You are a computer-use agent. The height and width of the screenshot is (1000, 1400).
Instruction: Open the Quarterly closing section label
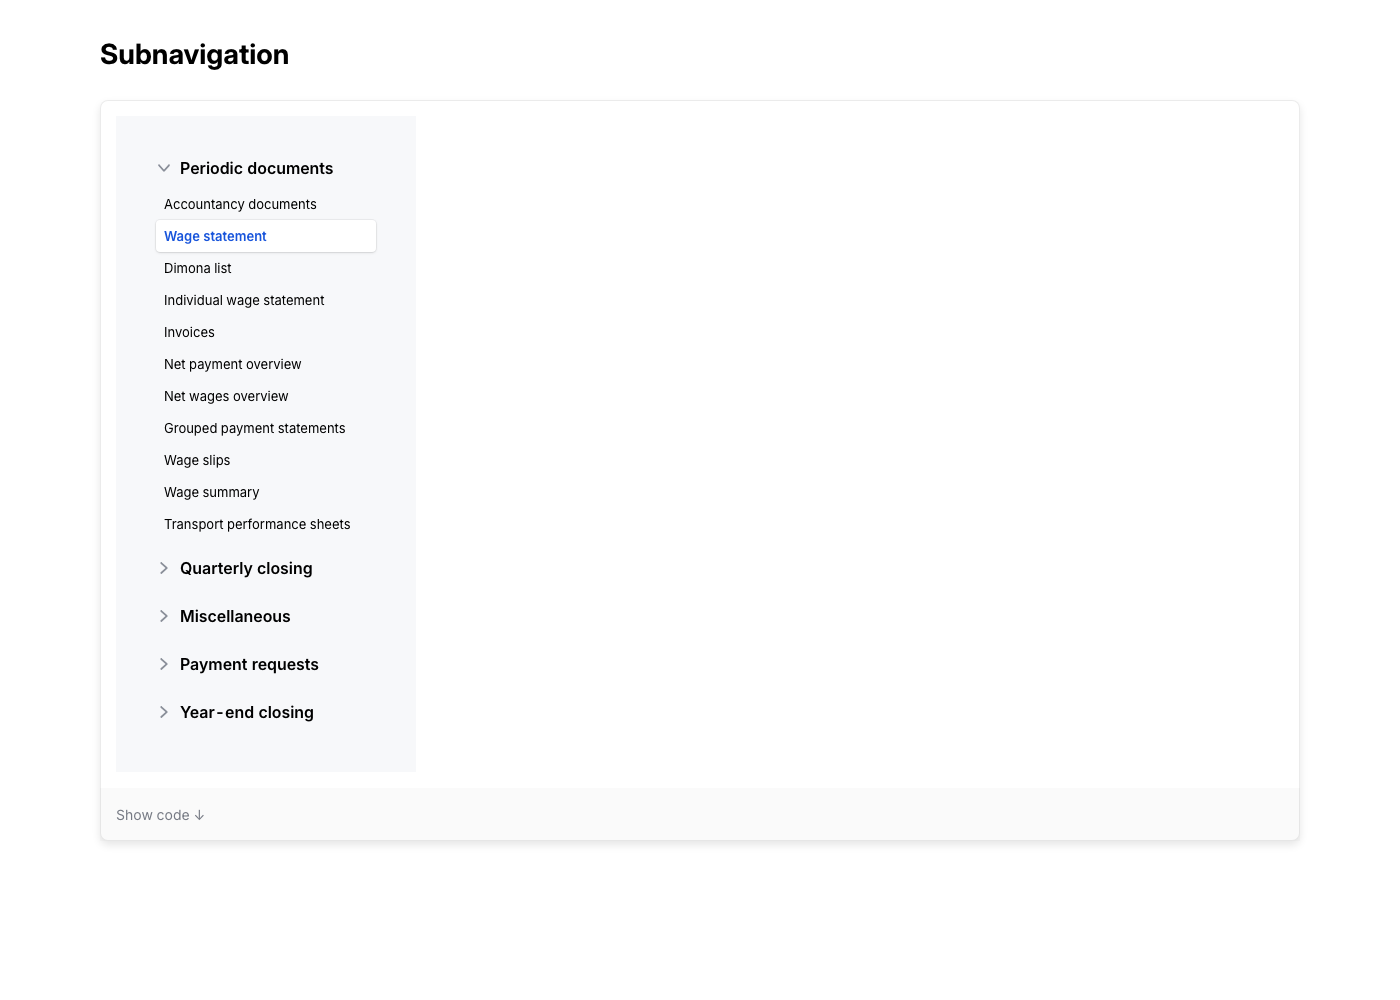(246, 568)
